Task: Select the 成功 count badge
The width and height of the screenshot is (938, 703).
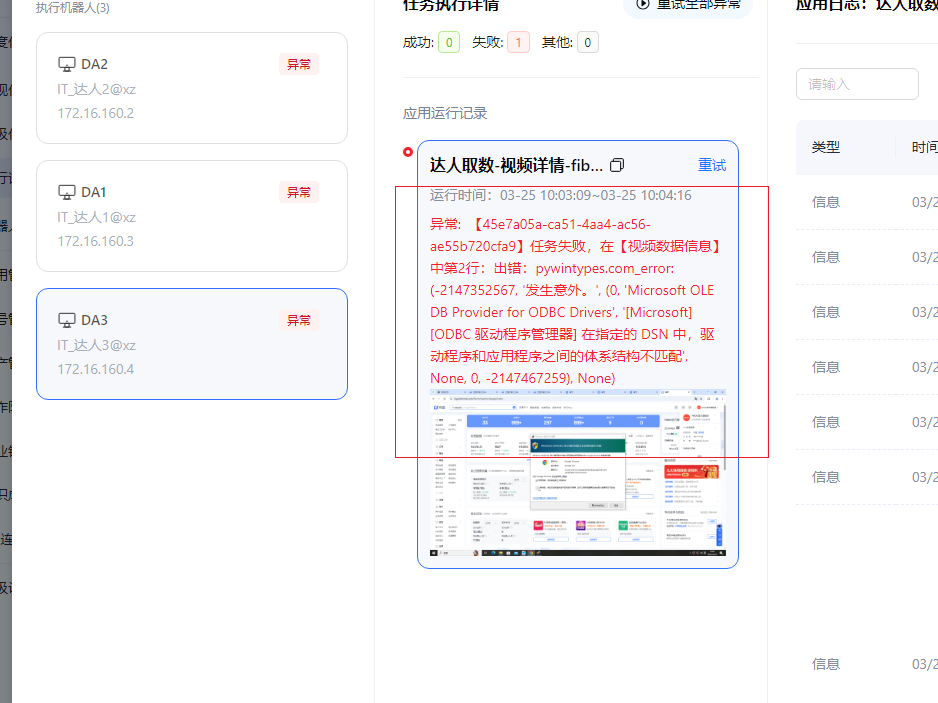Action: 448,42
